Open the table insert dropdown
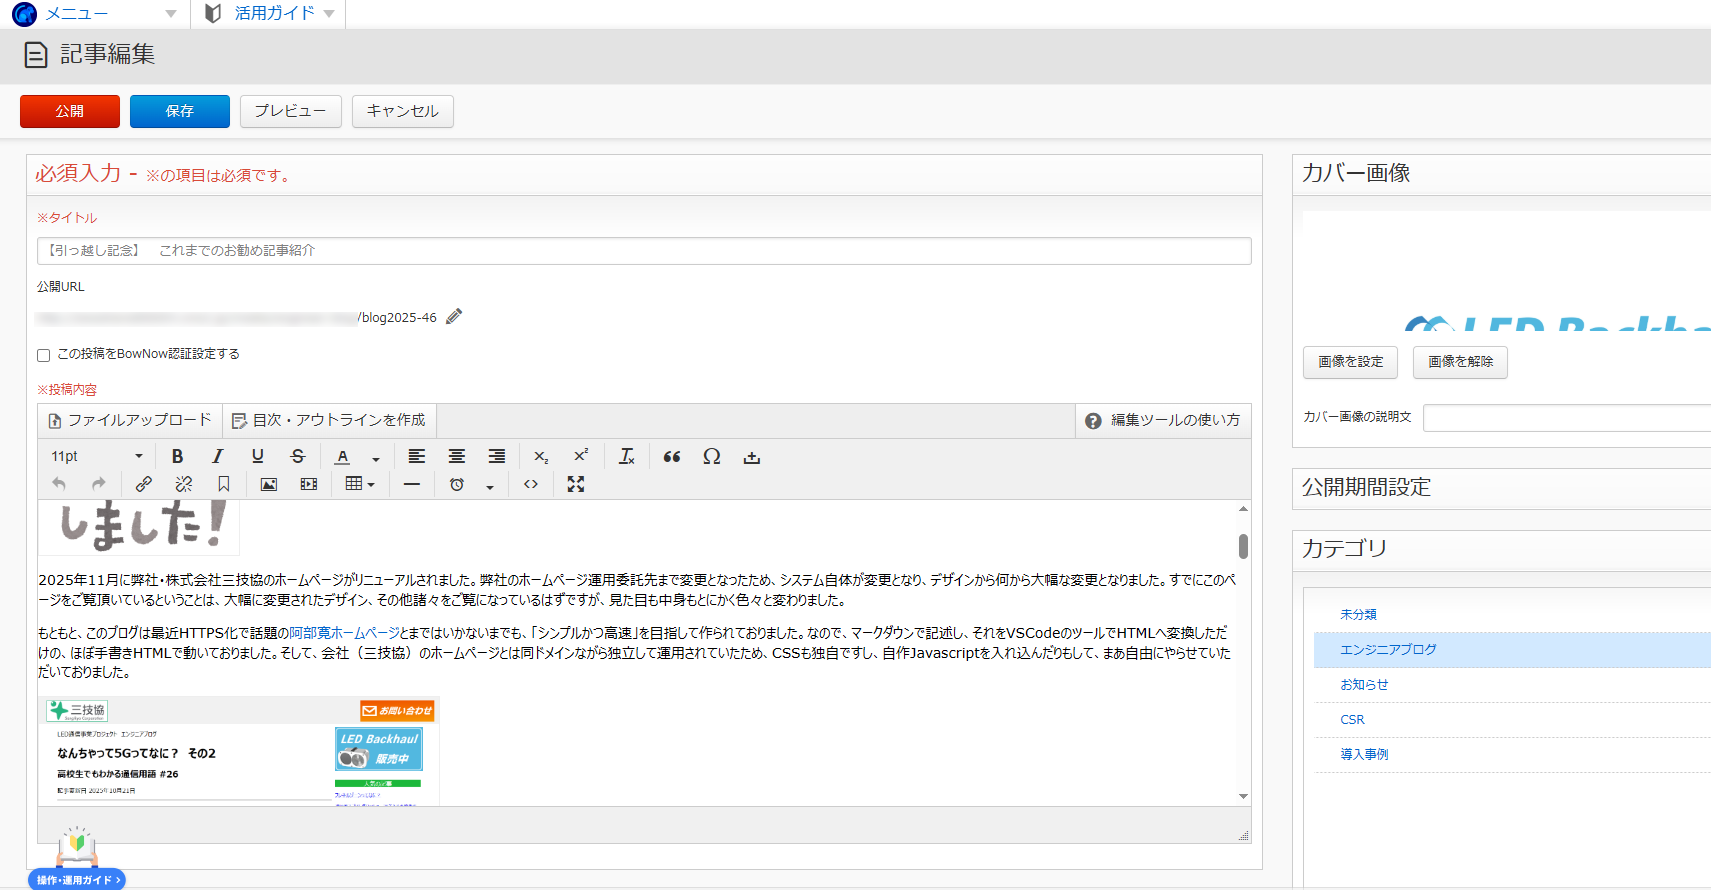The image size is (1711, 890). (359, 484)
